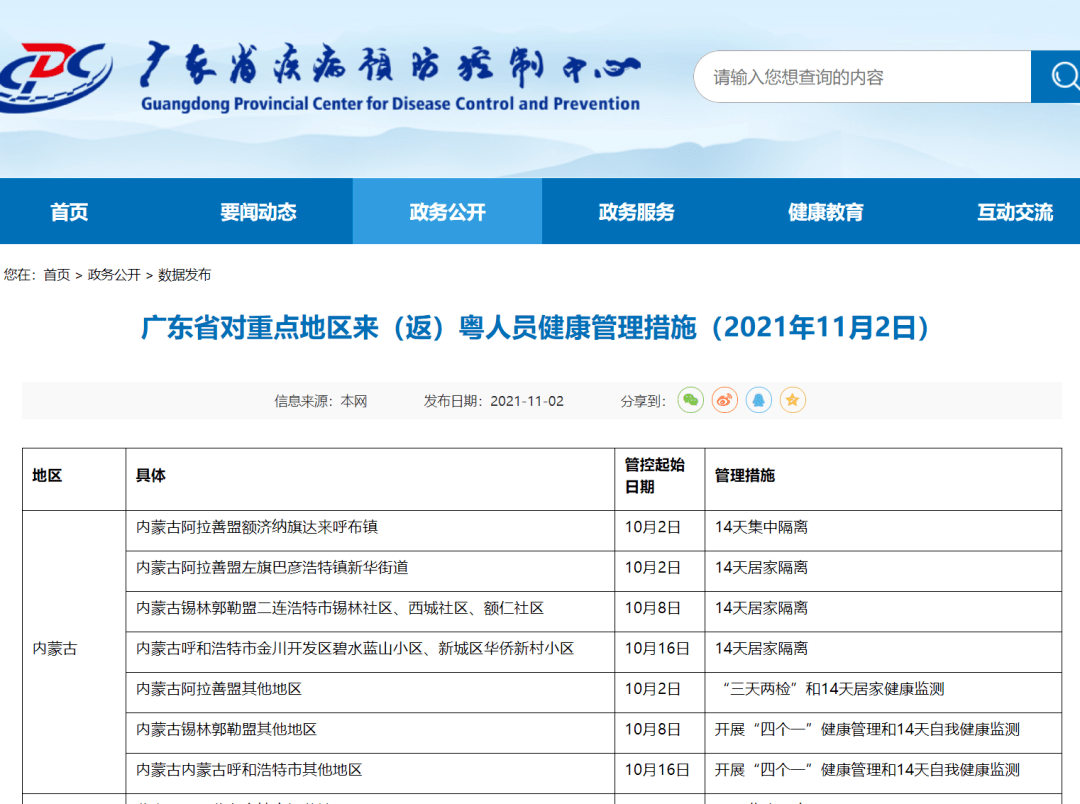Share the article to Weibo icon
The height and width of the screenshot is (804, 1080).
[724, 400]
